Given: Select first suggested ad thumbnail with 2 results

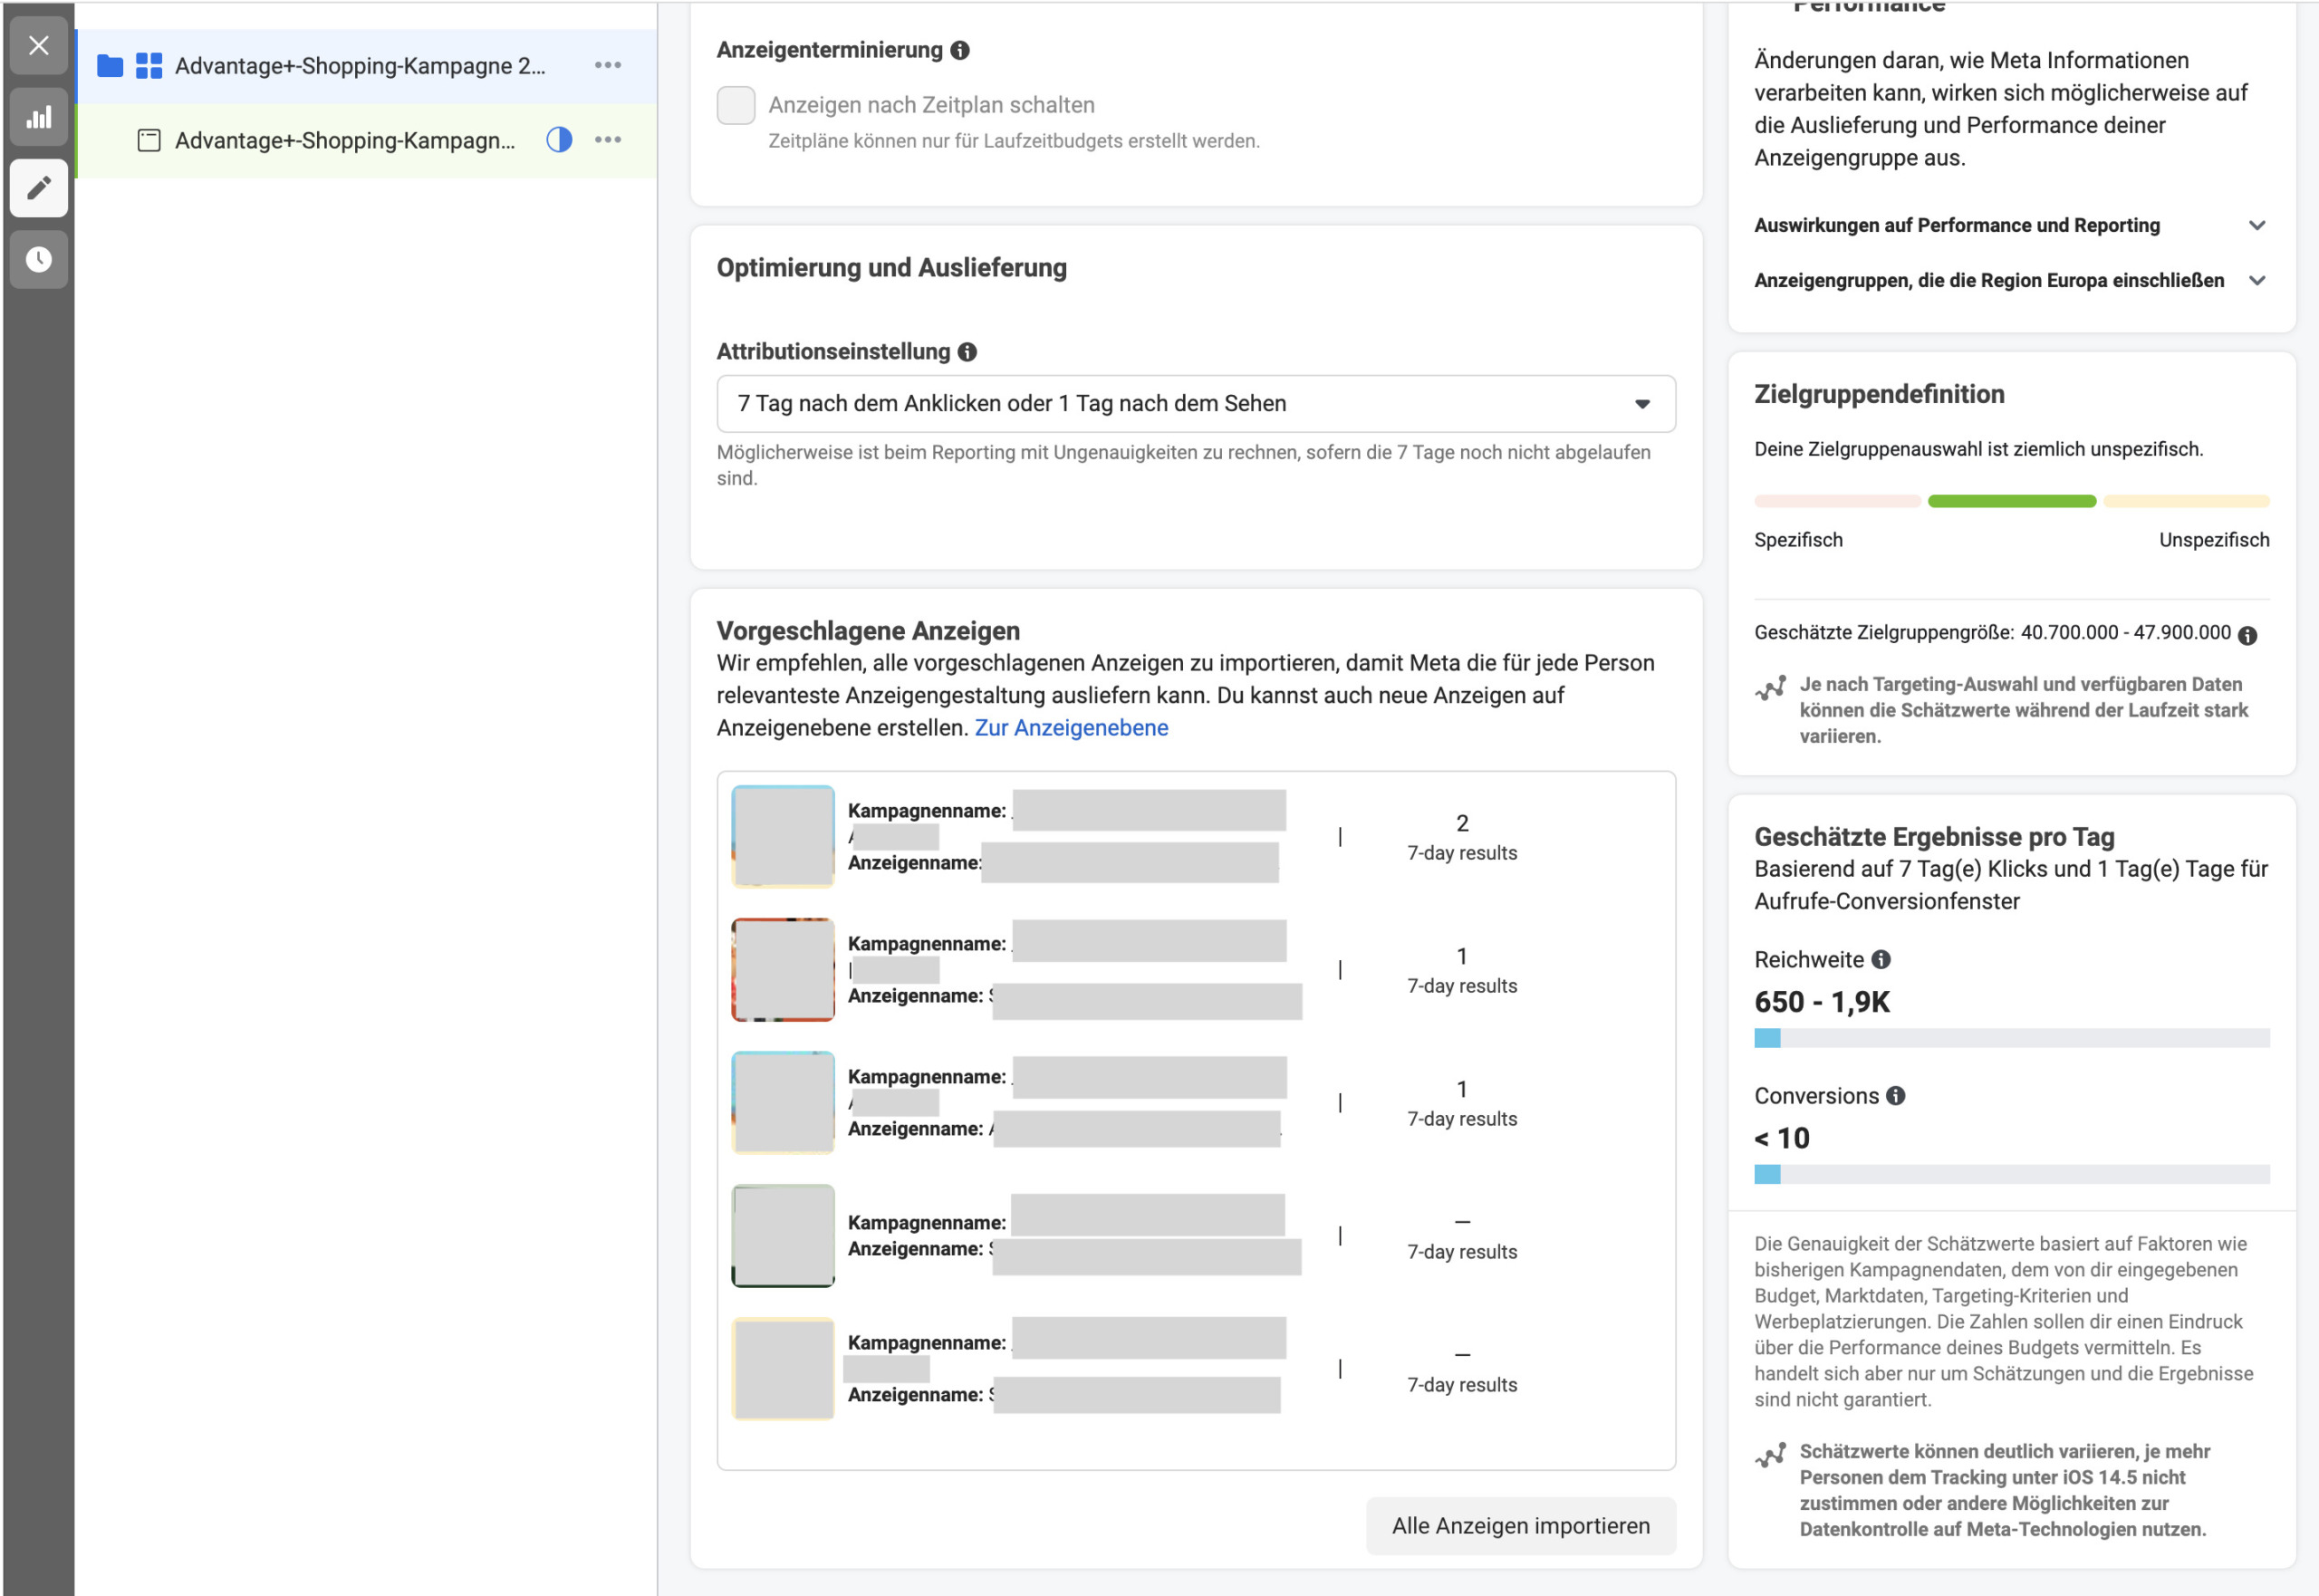Looking at the screenshot, I should (x=783, y=837).
